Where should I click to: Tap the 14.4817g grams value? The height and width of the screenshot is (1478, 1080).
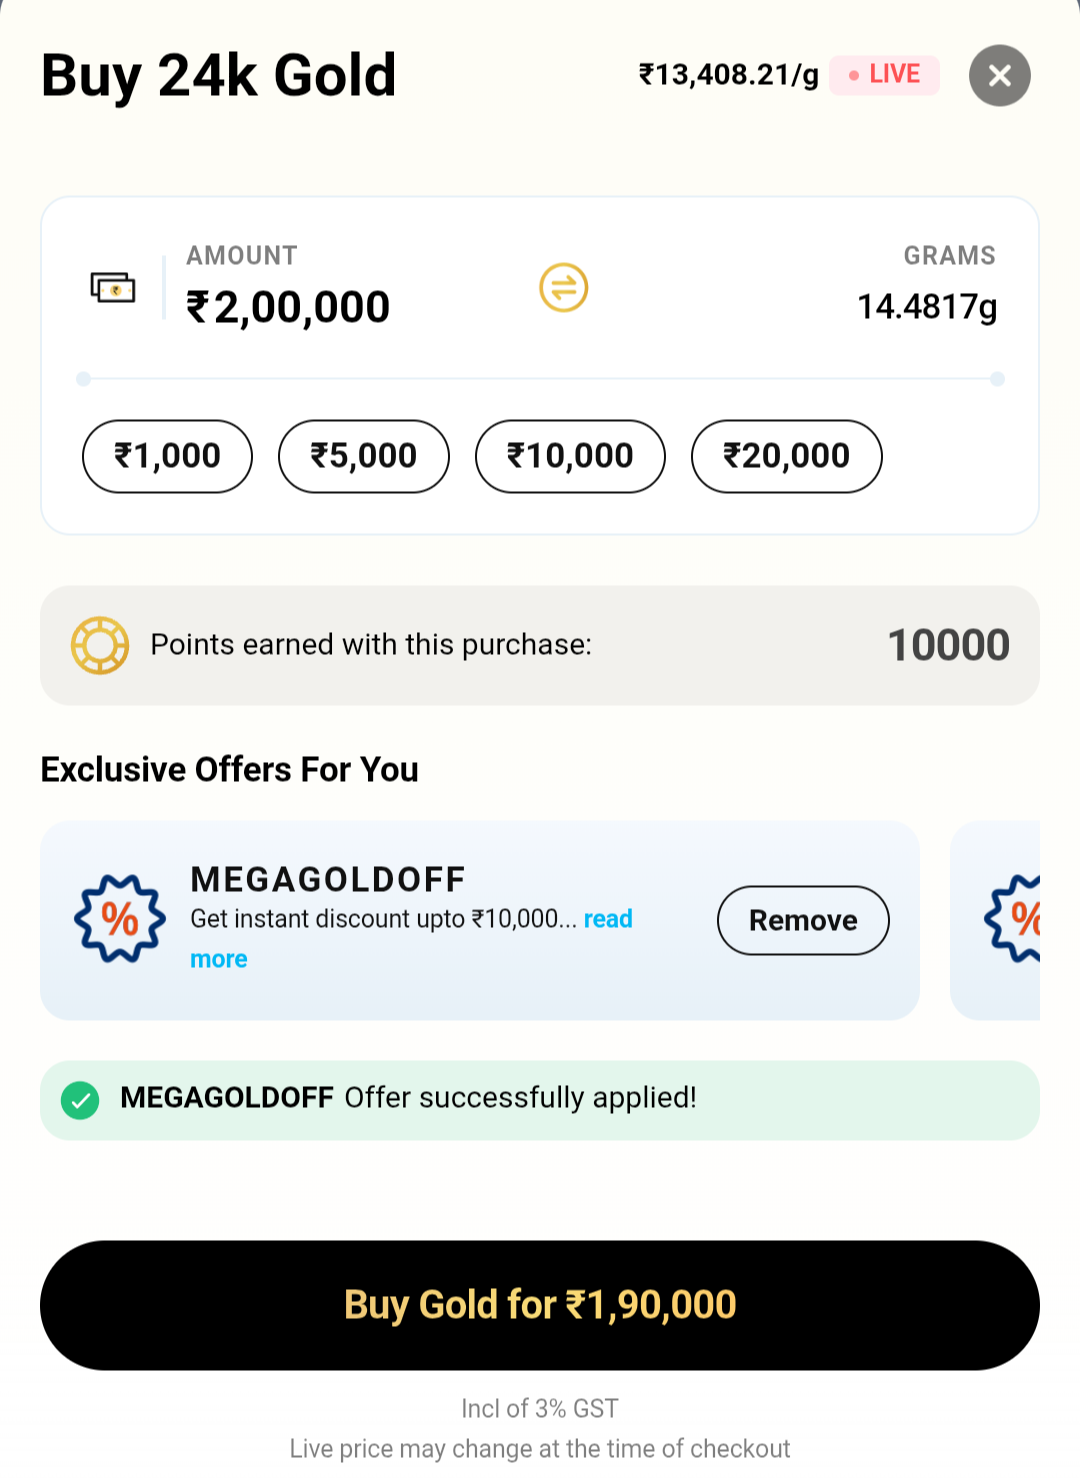coord(927,307)
